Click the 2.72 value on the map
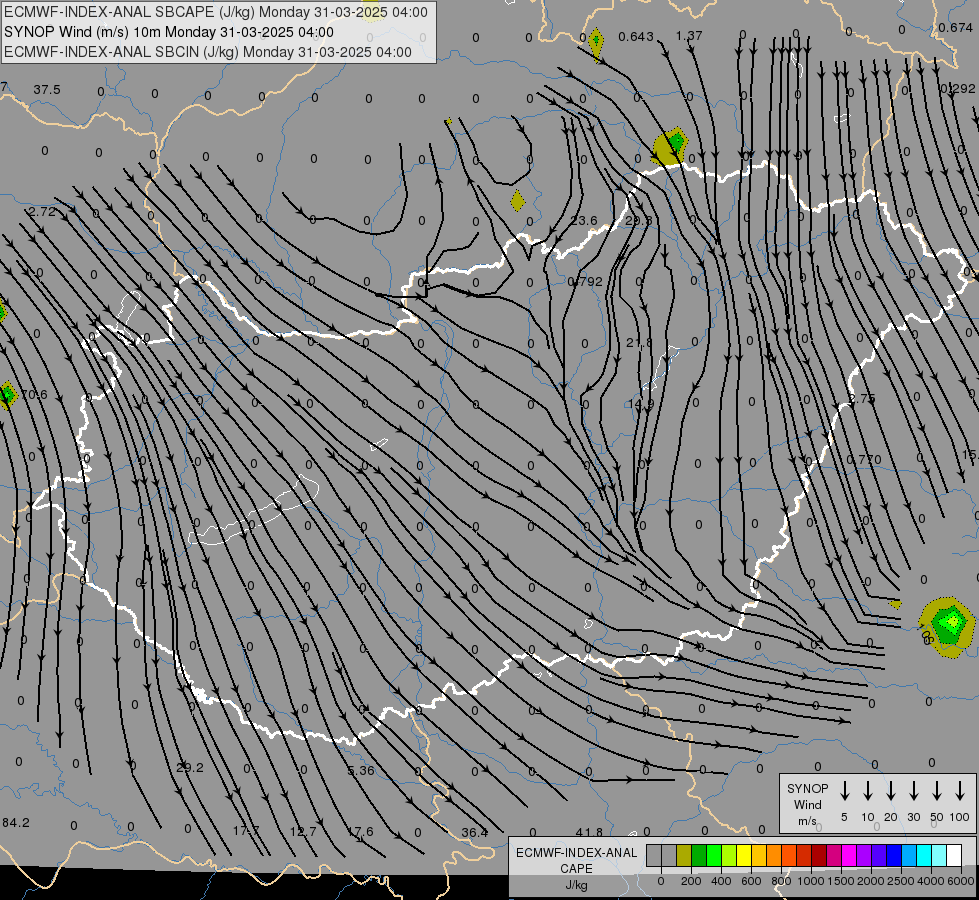The image size is (979, 900). [42, 212]
